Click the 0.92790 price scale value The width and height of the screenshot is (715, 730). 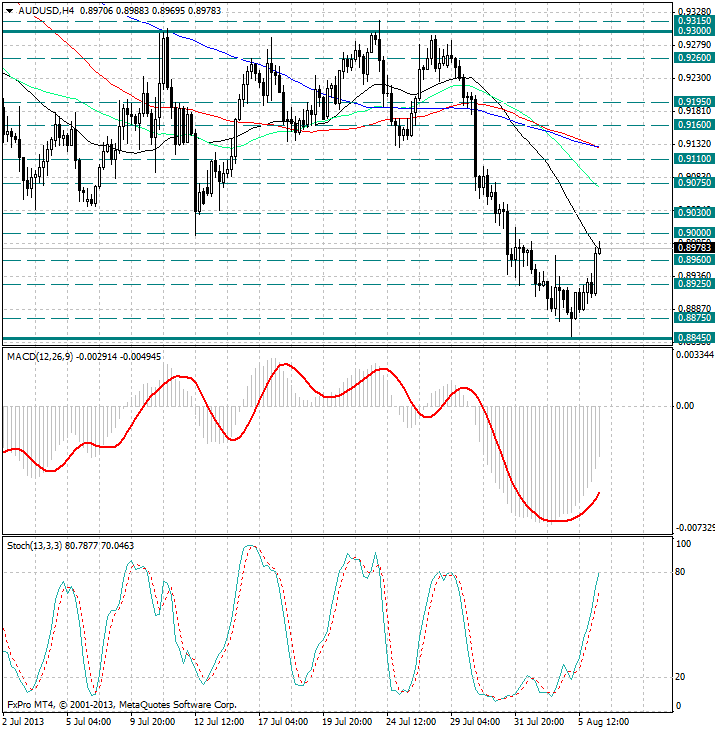695,45
